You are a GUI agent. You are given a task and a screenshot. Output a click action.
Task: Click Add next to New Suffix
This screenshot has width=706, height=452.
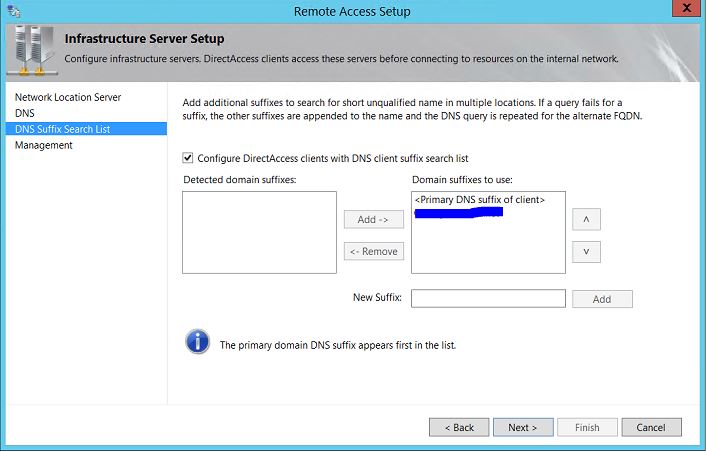pos(602,299)
